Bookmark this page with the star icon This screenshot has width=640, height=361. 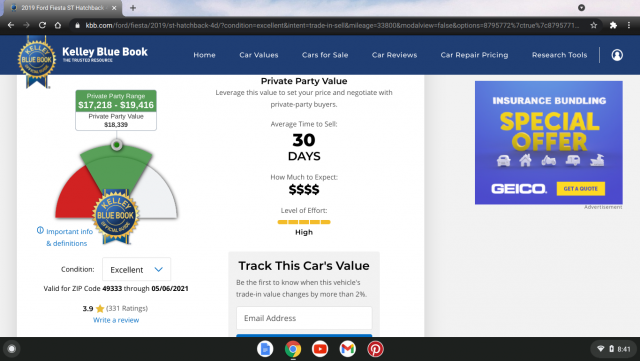tap(594, 25)
